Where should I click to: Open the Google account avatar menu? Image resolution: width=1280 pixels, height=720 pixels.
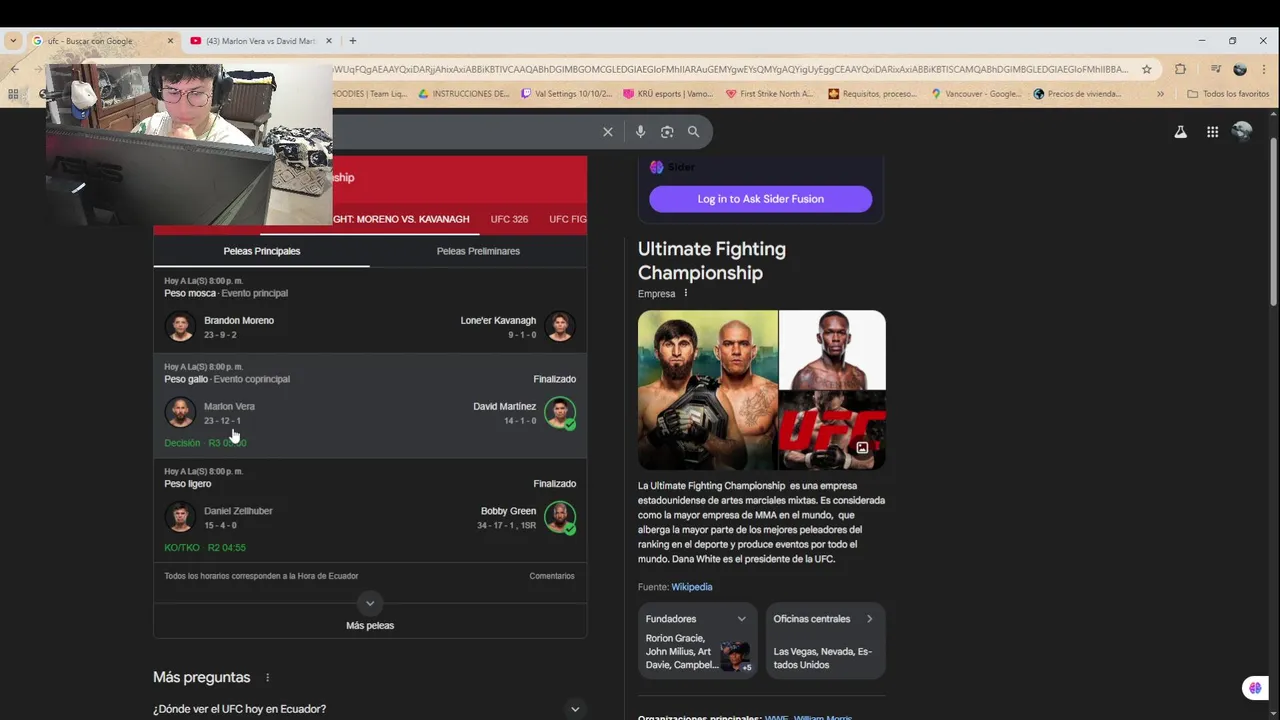[x=1242, y=131]
